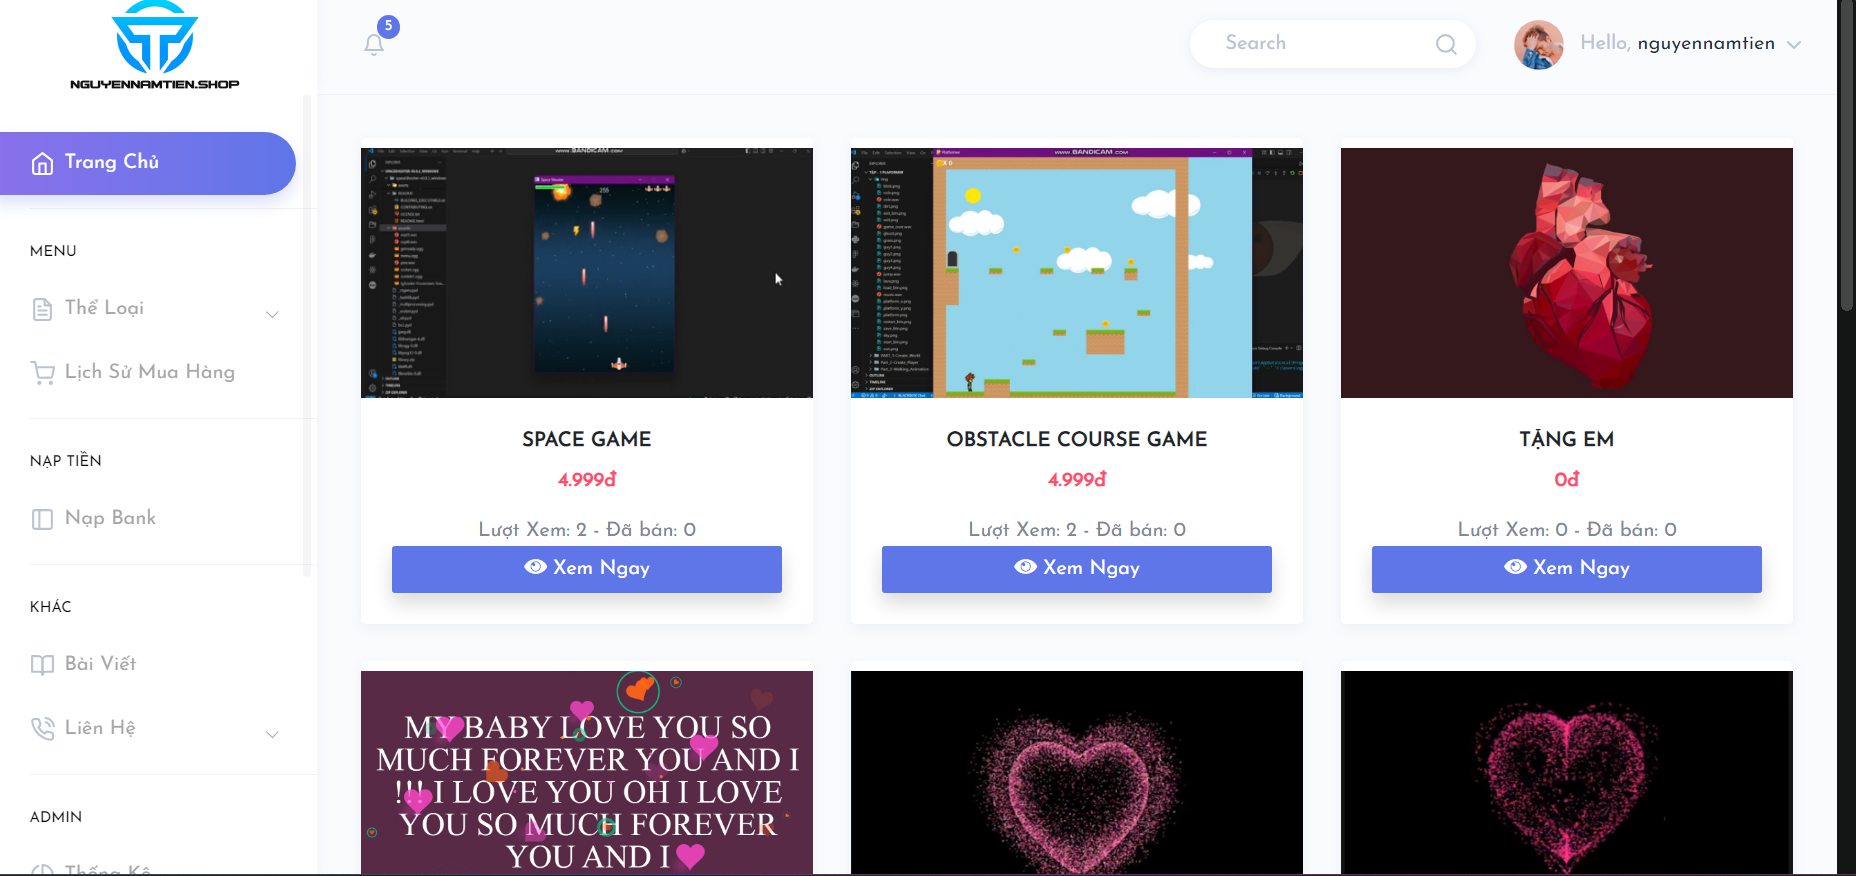The width and height of the screenshot is (1856, 876).
Task: Click the NGUYENNAMTIEN.SHOP logo
Action: pyautogui.click(x=155, y=46)
